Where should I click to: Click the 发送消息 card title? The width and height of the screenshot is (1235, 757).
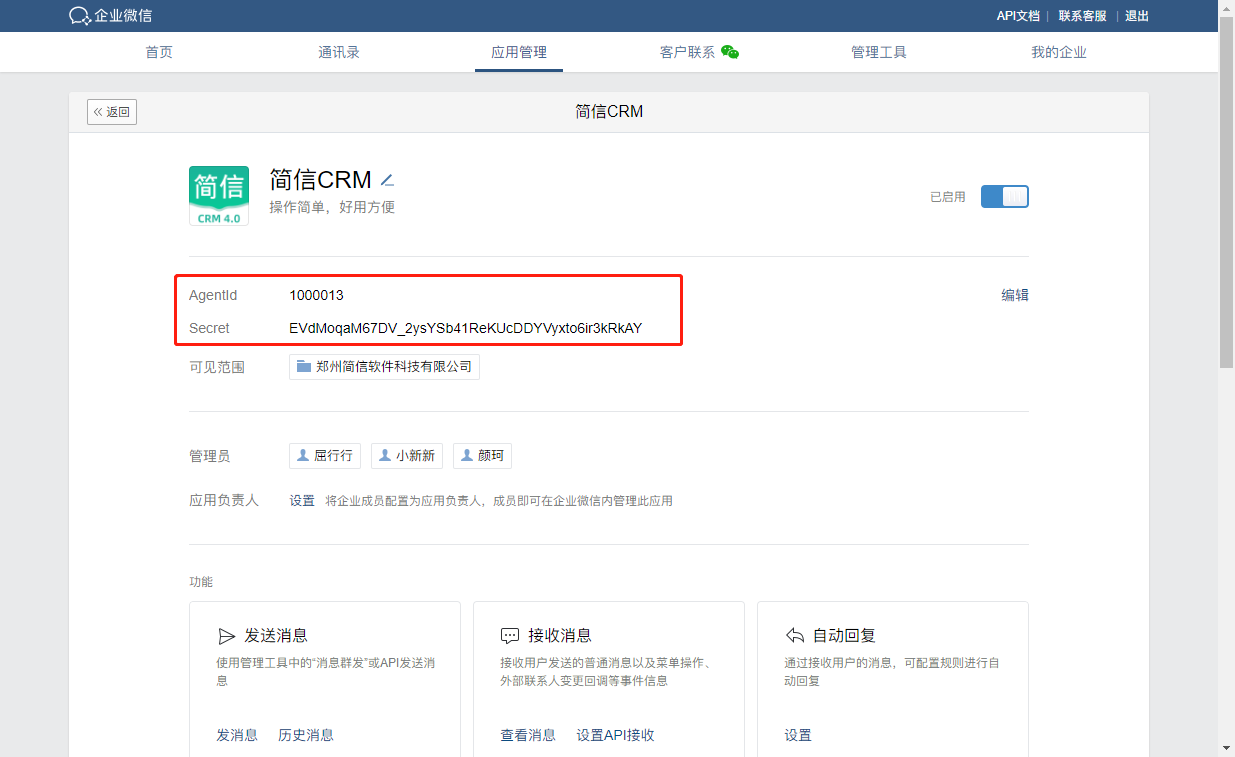(276, 636)
